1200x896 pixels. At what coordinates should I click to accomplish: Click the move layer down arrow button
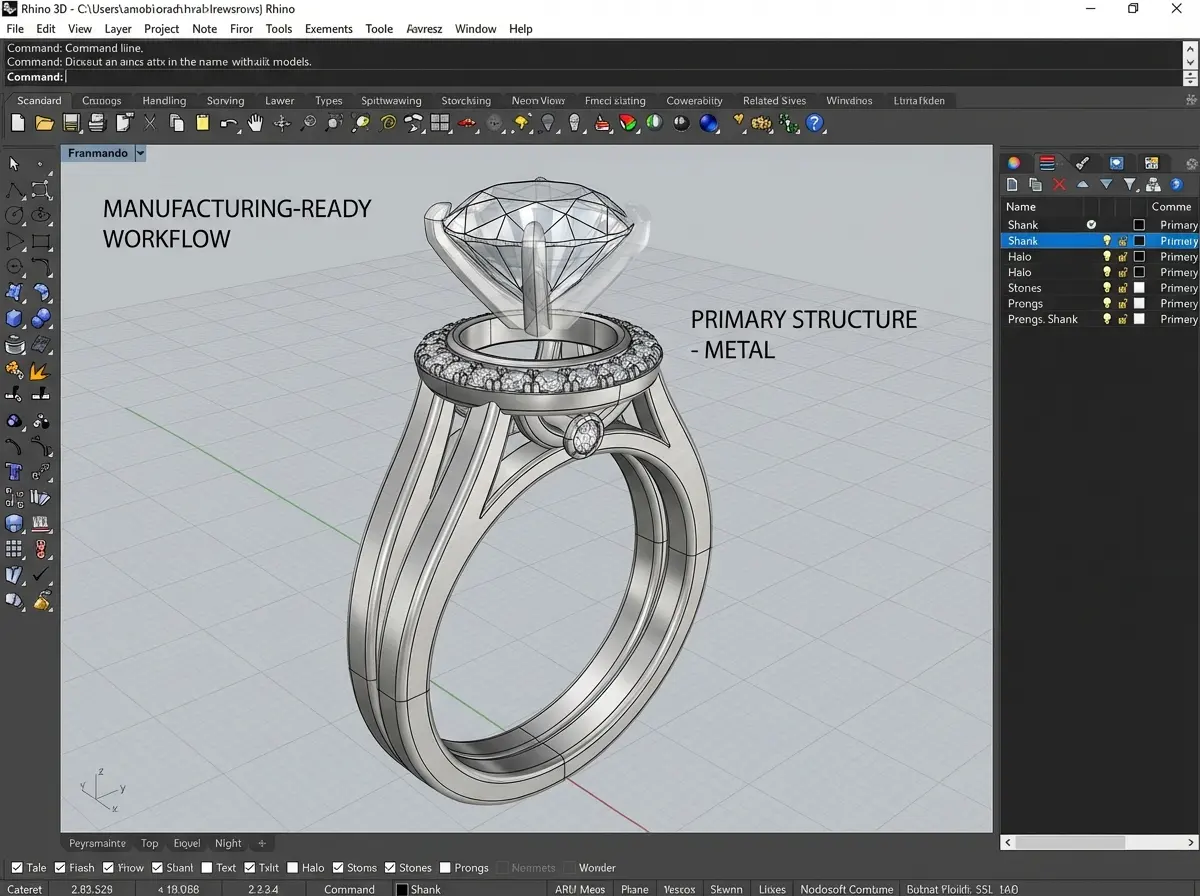[1106, 184]
